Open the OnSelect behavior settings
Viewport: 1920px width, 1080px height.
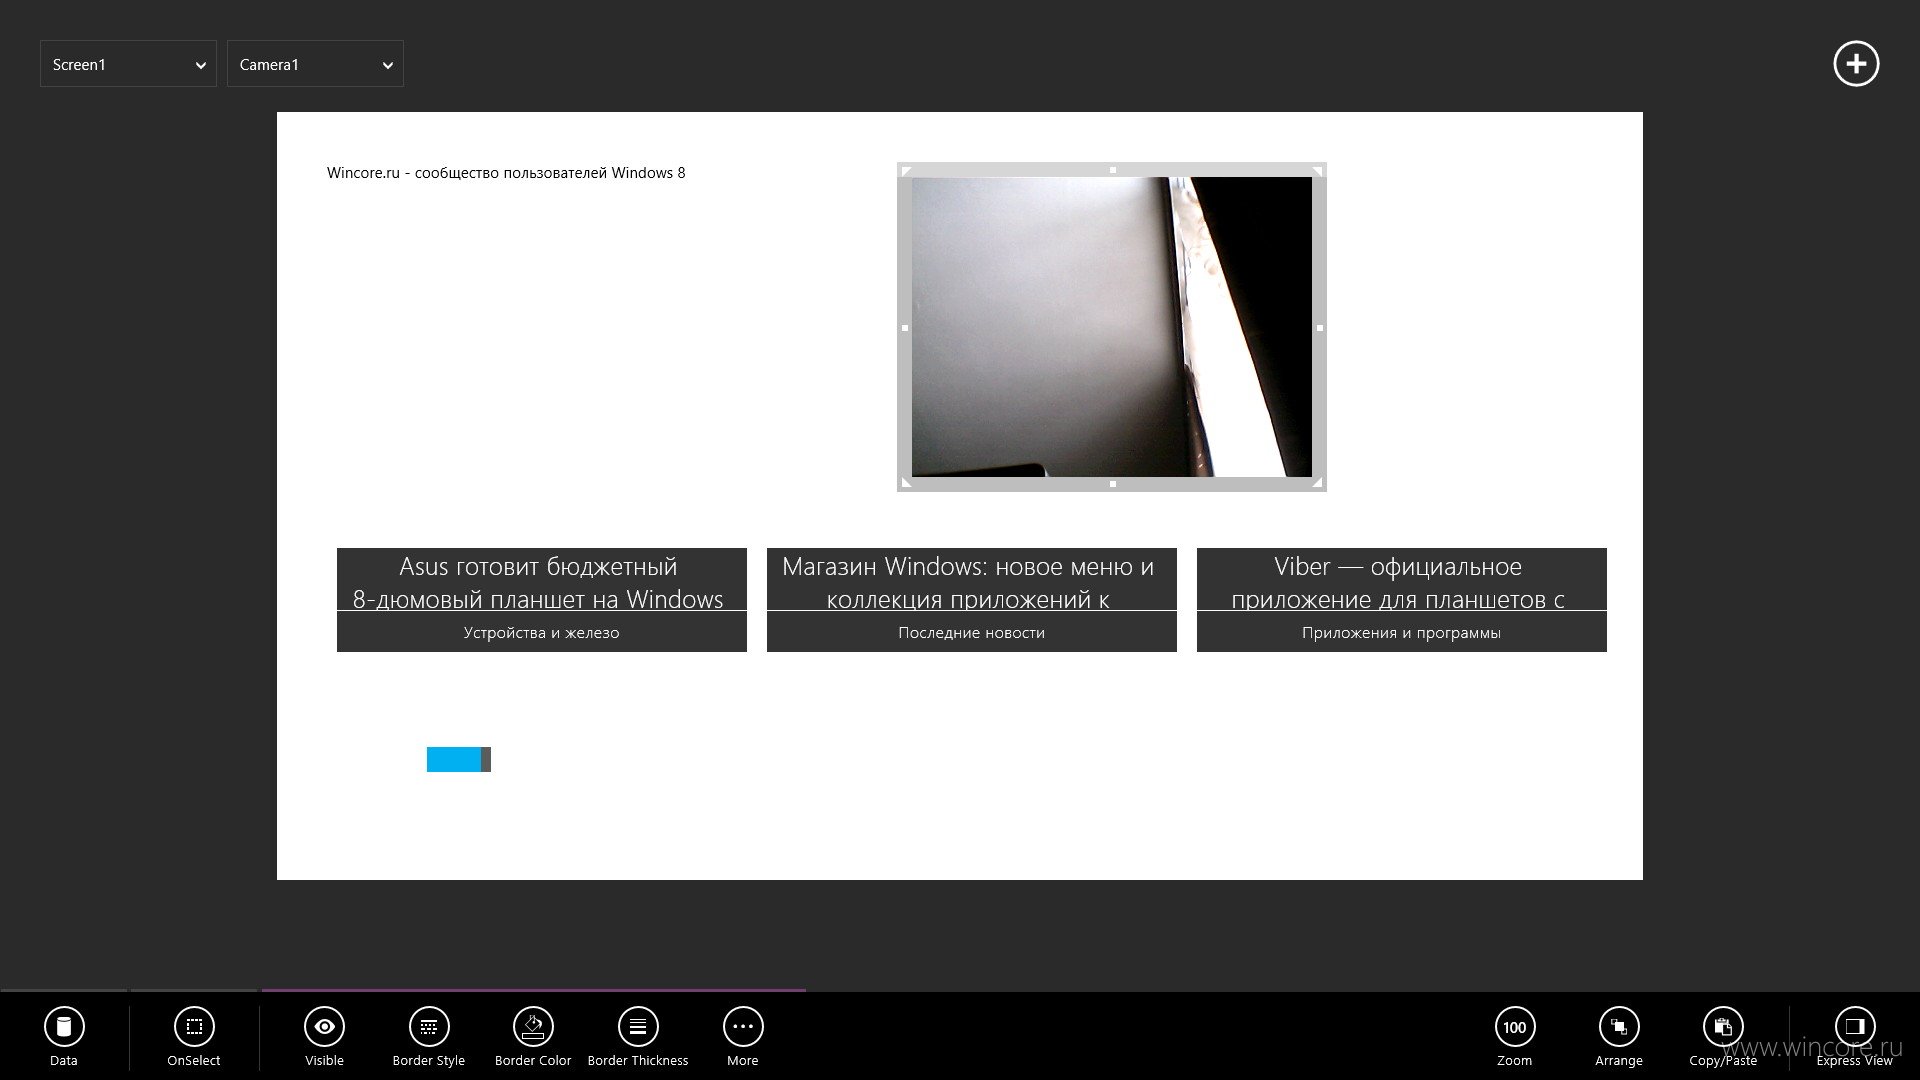[x=194, y=1037]
